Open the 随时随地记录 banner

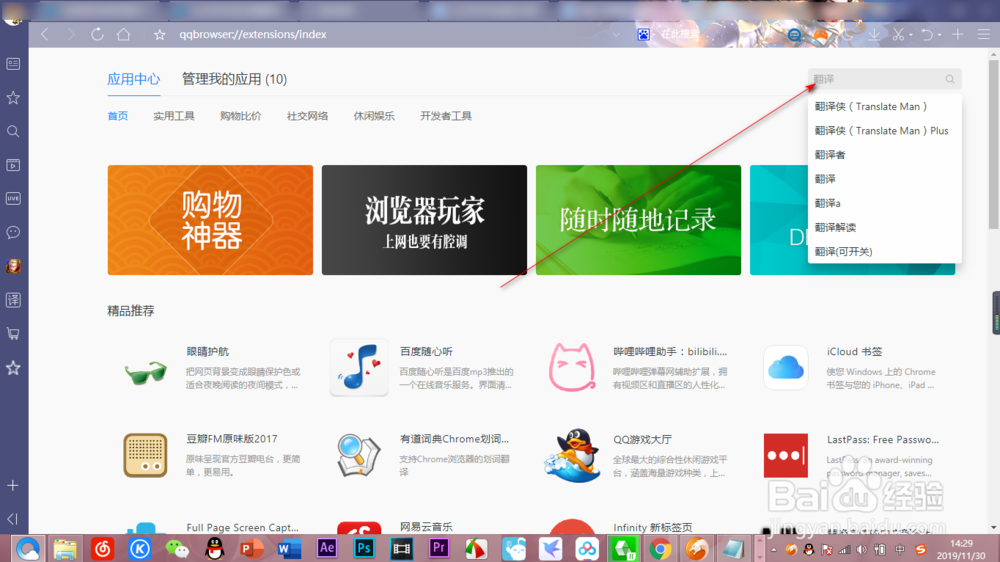638,220
